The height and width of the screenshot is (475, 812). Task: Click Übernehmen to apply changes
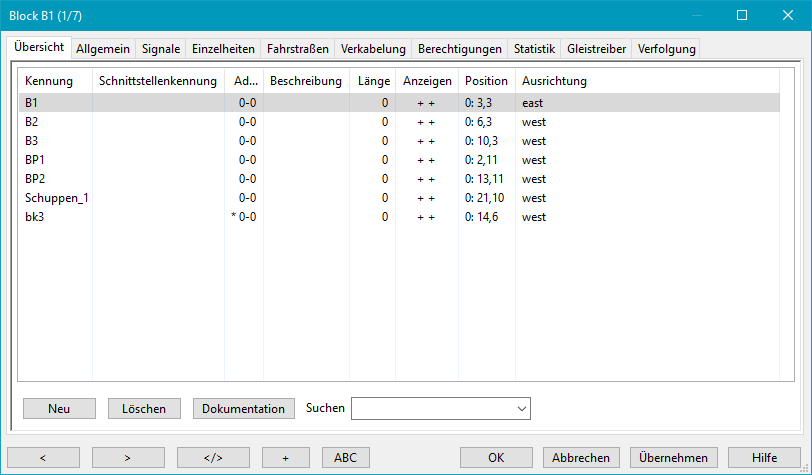[673, 457]
